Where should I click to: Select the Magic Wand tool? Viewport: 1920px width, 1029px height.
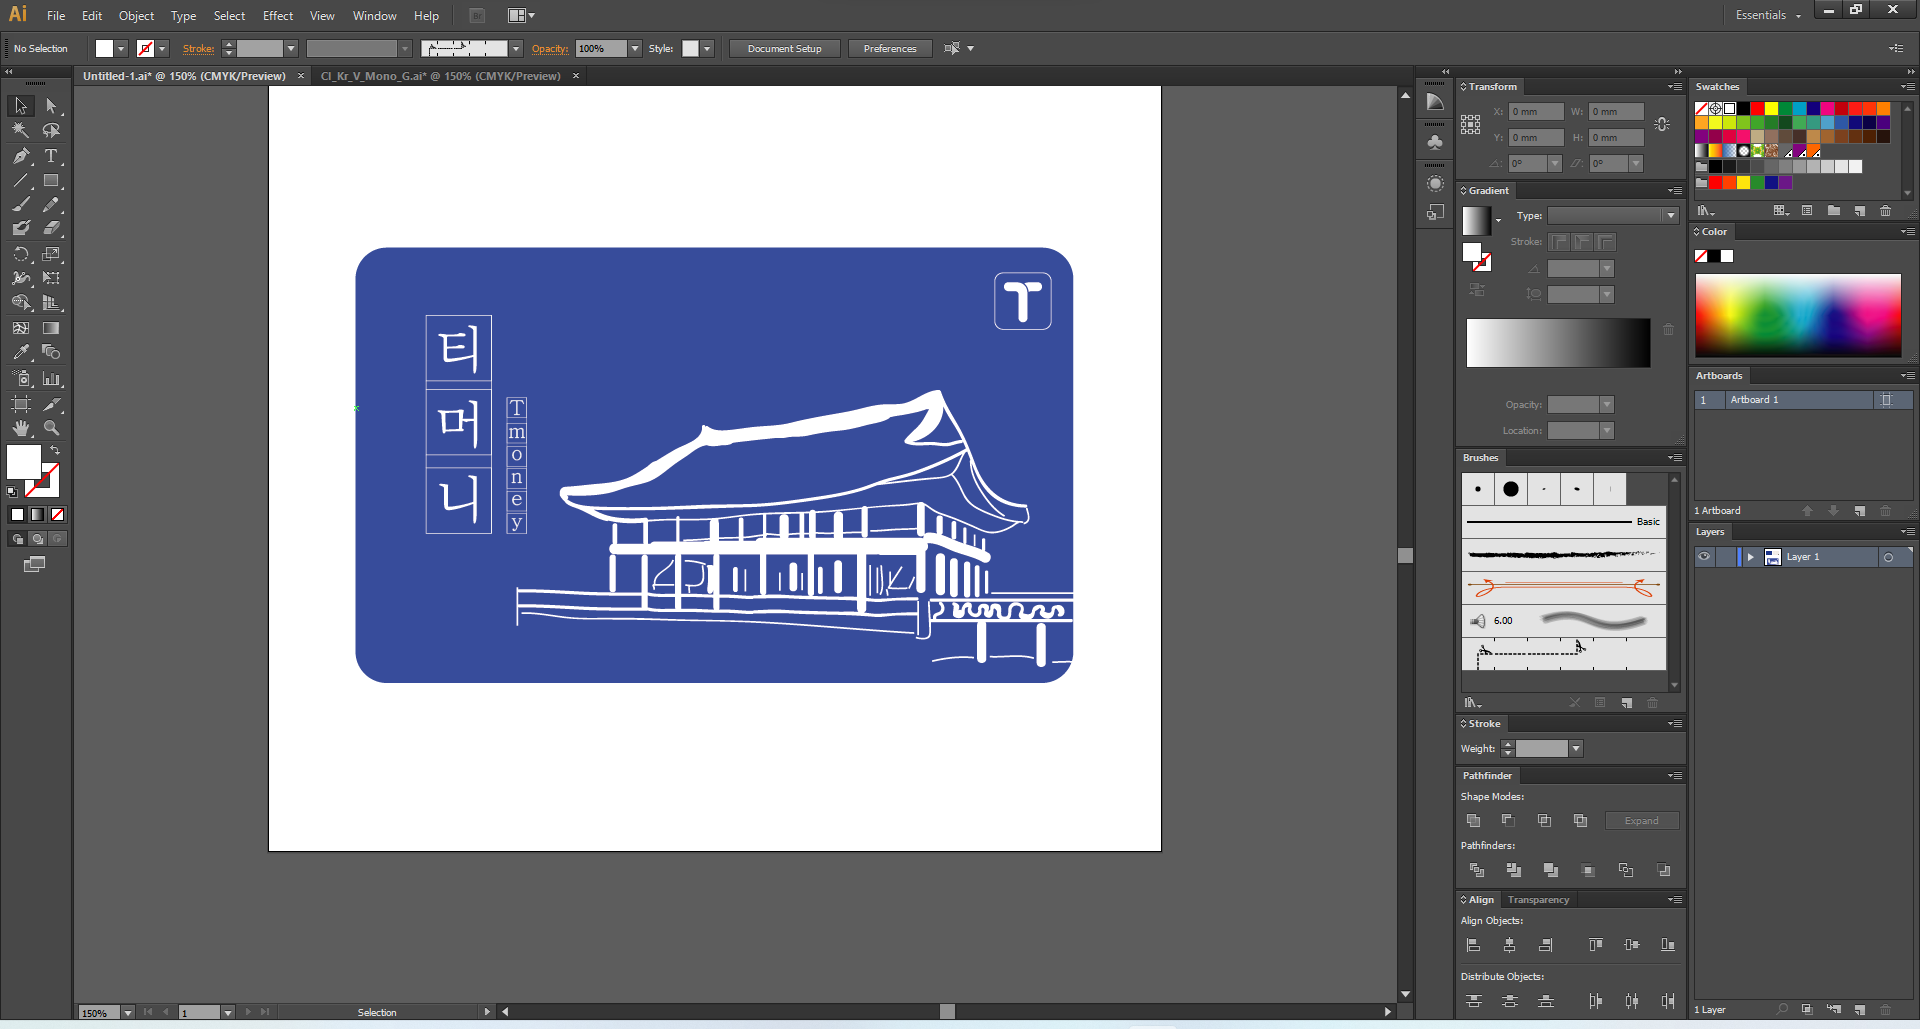pos(21,130)
